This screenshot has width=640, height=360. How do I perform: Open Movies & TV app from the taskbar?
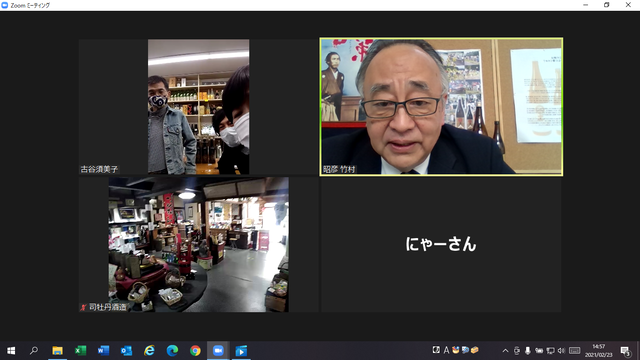point(241,351)
